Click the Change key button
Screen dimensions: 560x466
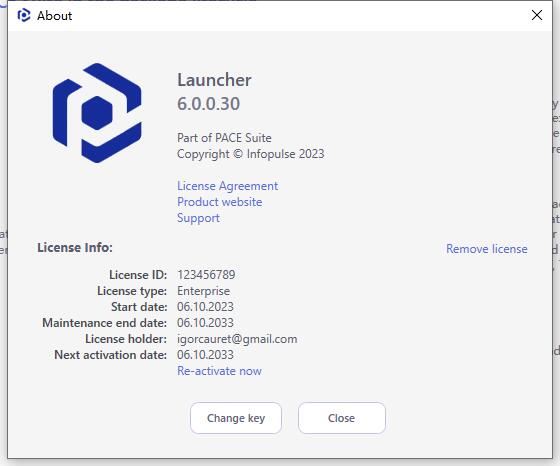pyautogui.click(x=236, y=418)
